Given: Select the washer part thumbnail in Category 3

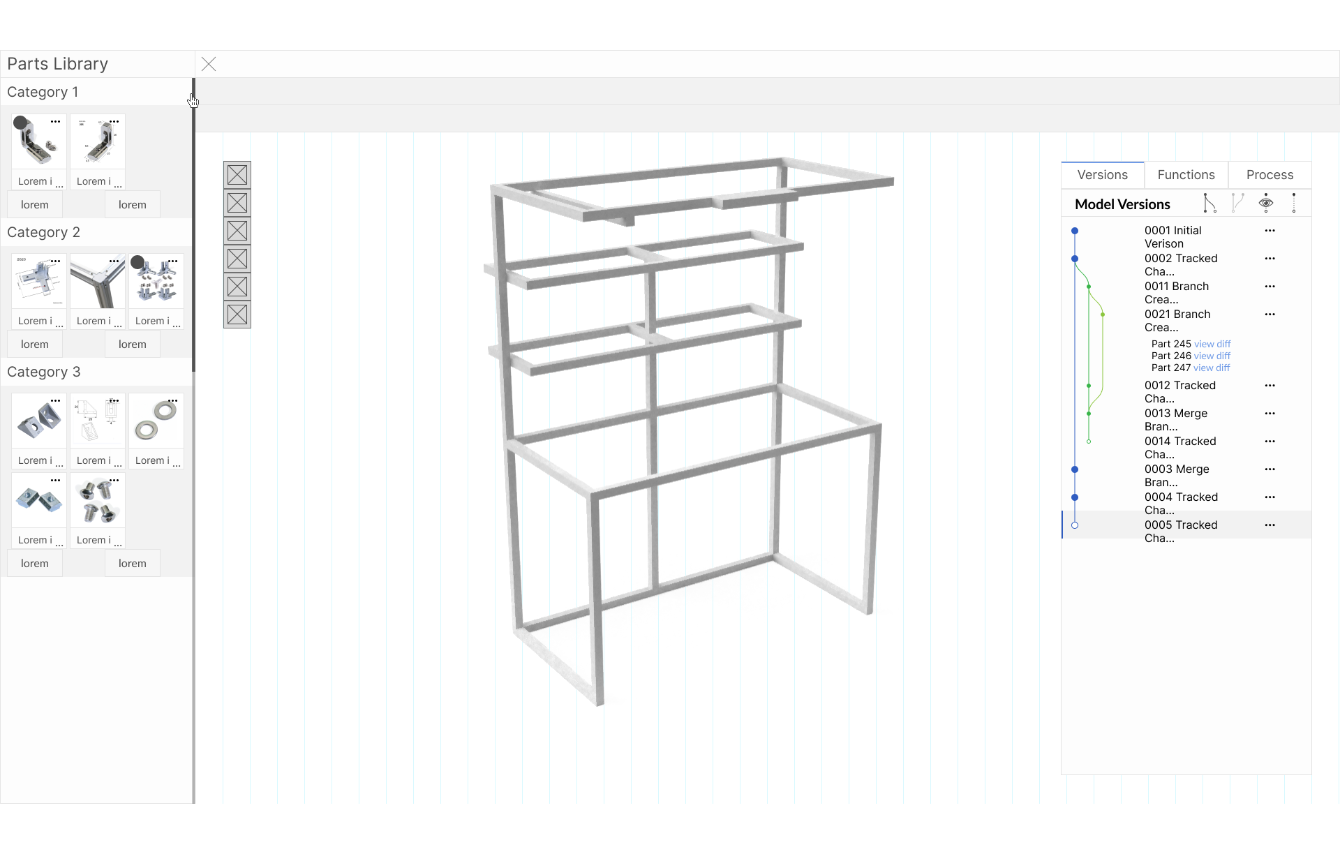Looking at the screenshot, I should pyautogui.click(x=156, y=420).
